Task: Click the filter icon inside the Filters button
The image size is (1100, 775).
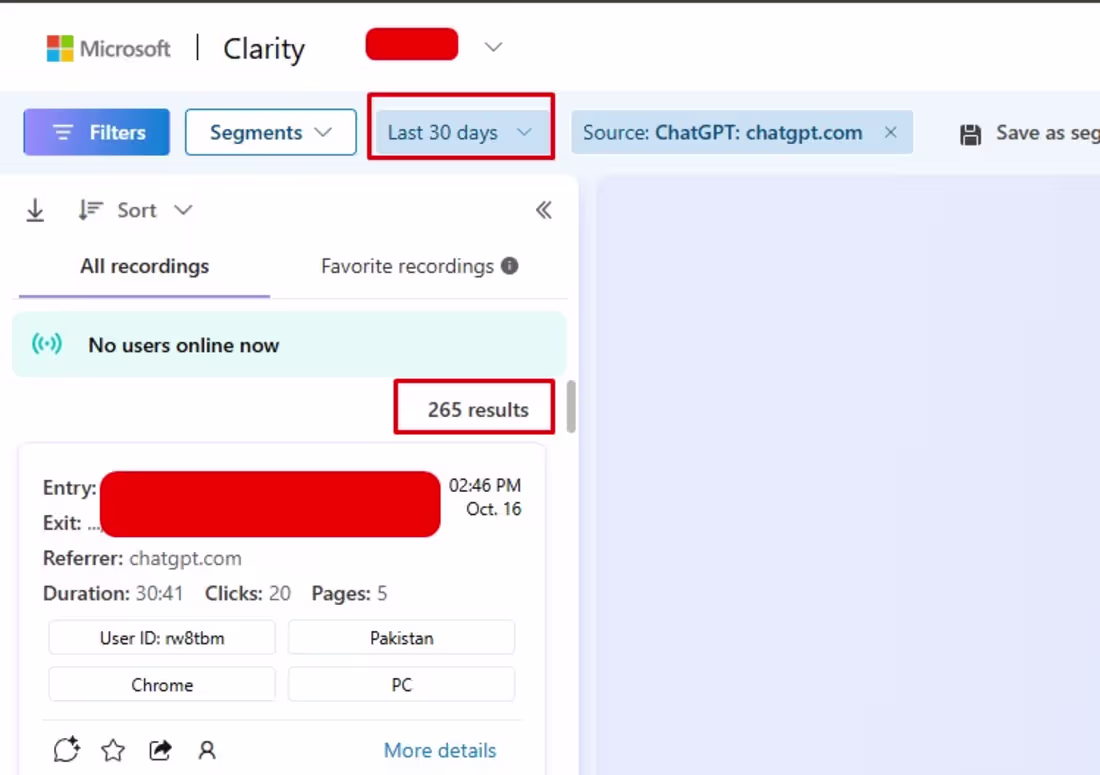Action: tap(63, 131)
